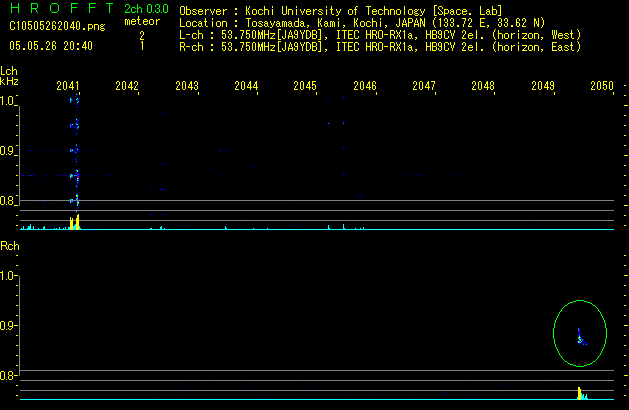Click the 2042 time axis marker
The width and height of the screenshot is (629, 410).
pyautogui.click(x=127, y=86)
